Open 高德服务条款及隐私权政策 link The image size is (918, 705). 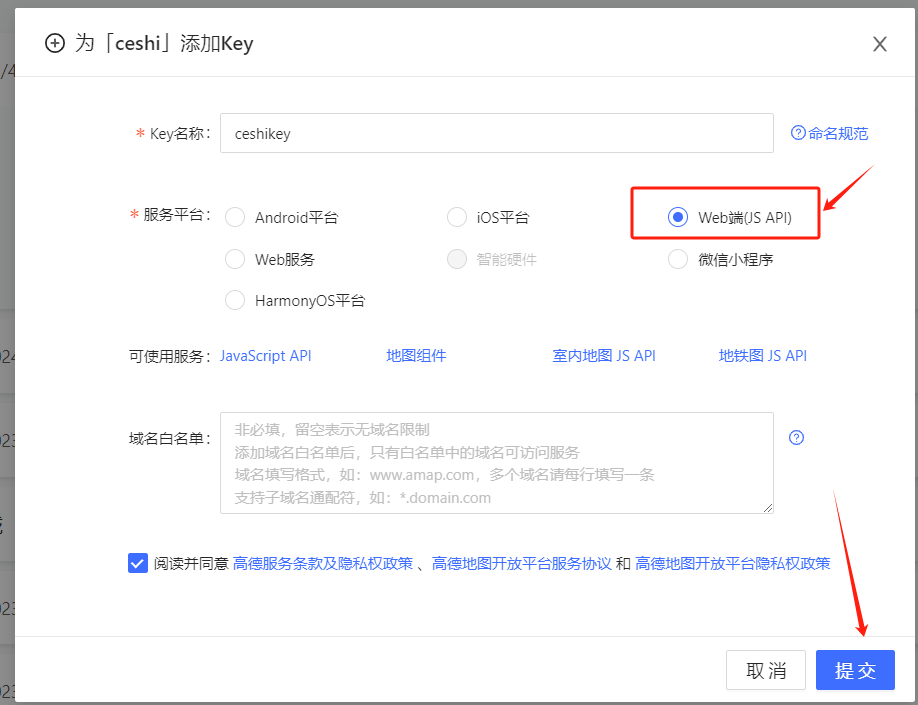pyautogui.click(x=322, y=563)
